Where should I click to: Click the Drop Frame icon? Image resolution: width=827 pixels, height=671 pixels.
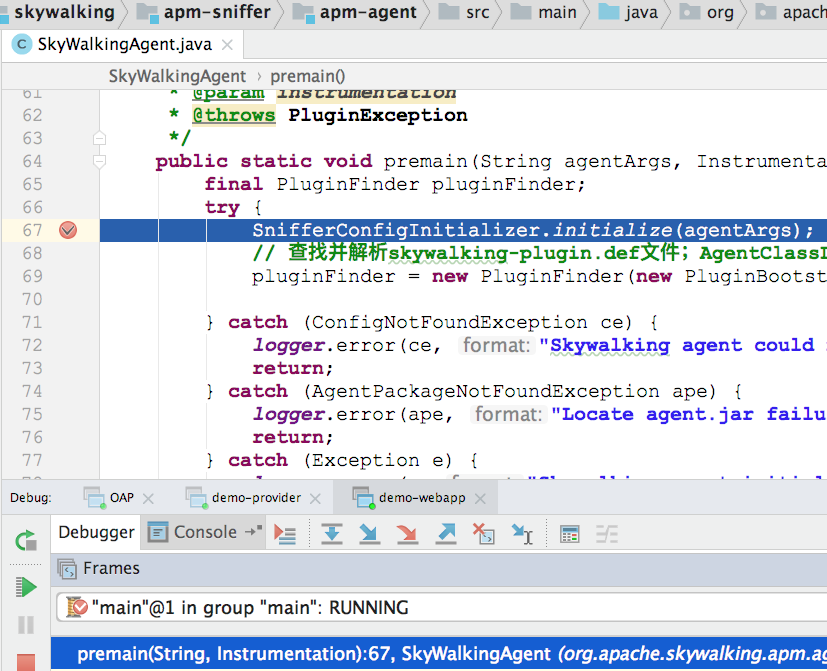(484, 534)
